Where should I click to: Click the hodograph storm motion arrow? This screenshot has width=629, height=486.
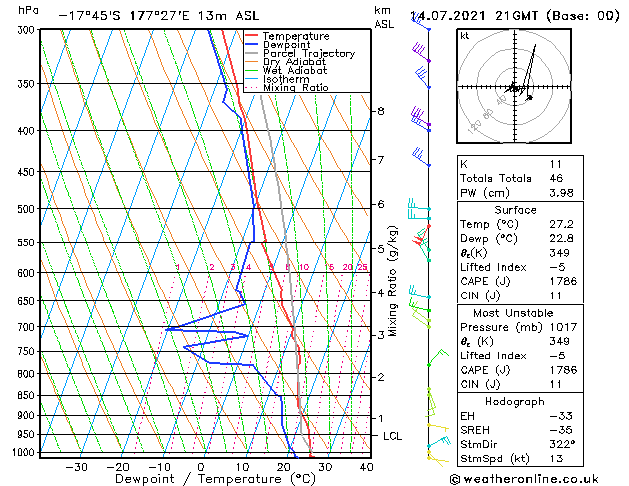(x=530, y=97)
